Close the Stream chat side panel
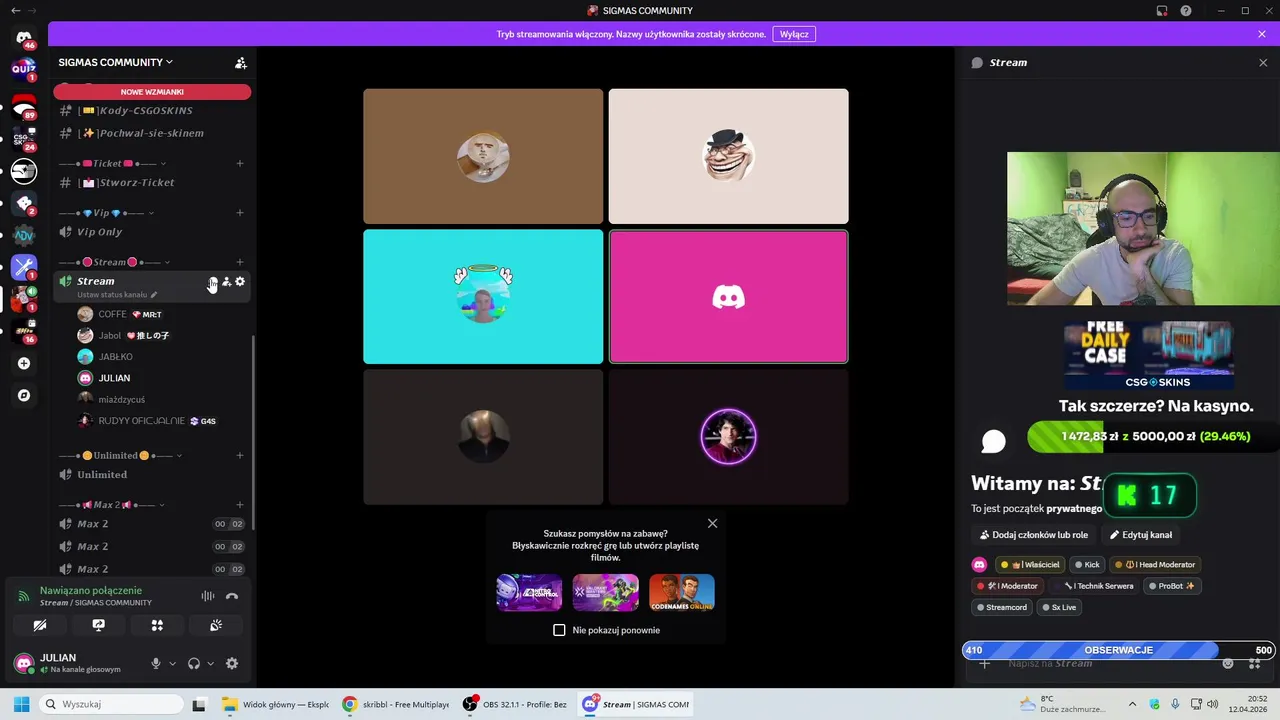1280x720 pixels. coord(1262,62)
